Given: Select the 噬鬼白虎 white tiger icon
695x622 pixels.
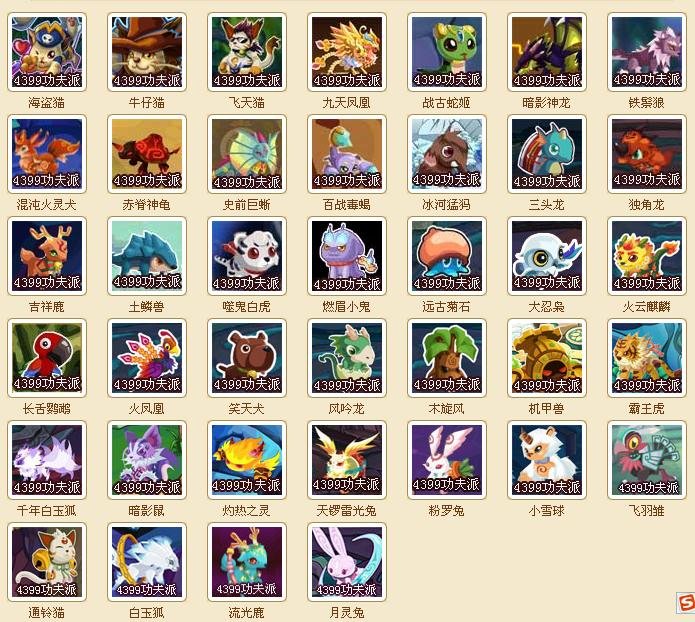Looking at the screenshot, I should [247, 256].
